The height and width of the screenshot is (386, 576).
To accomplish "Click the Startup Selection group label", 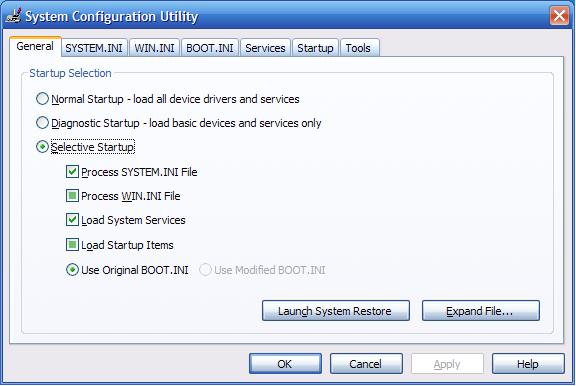I will click(x=70, y=73).
